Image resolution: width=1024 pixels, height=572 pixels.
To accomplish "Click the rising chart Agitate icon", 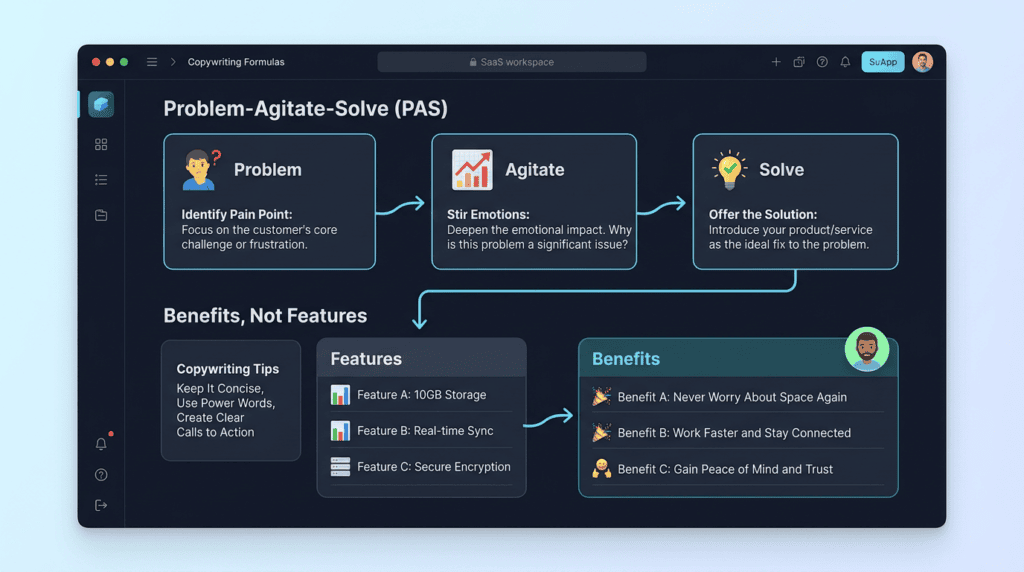I will coord(472,170).
